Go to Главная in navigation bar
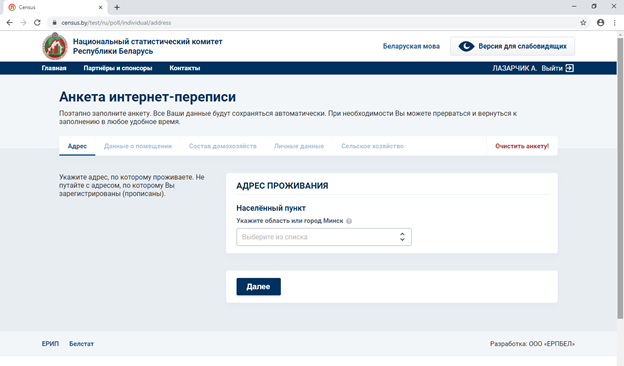The height and width of the screenshot is (366, 624). click(54, 68)
